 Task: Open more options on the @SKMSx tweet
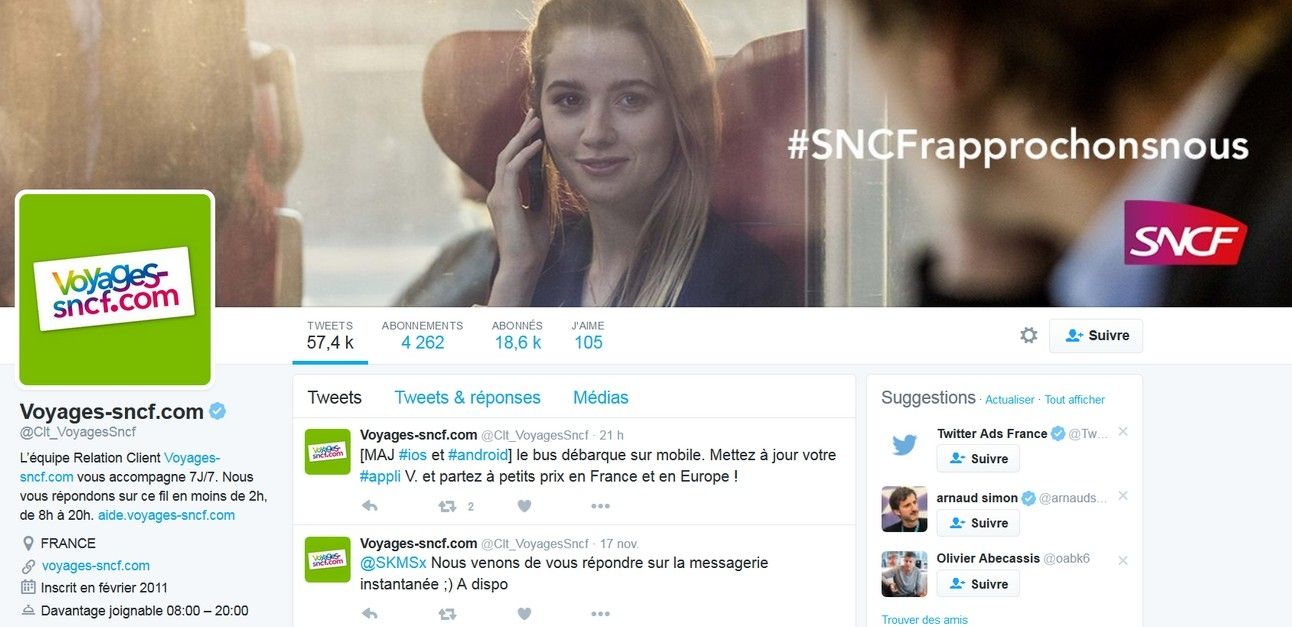click(600, 614)
